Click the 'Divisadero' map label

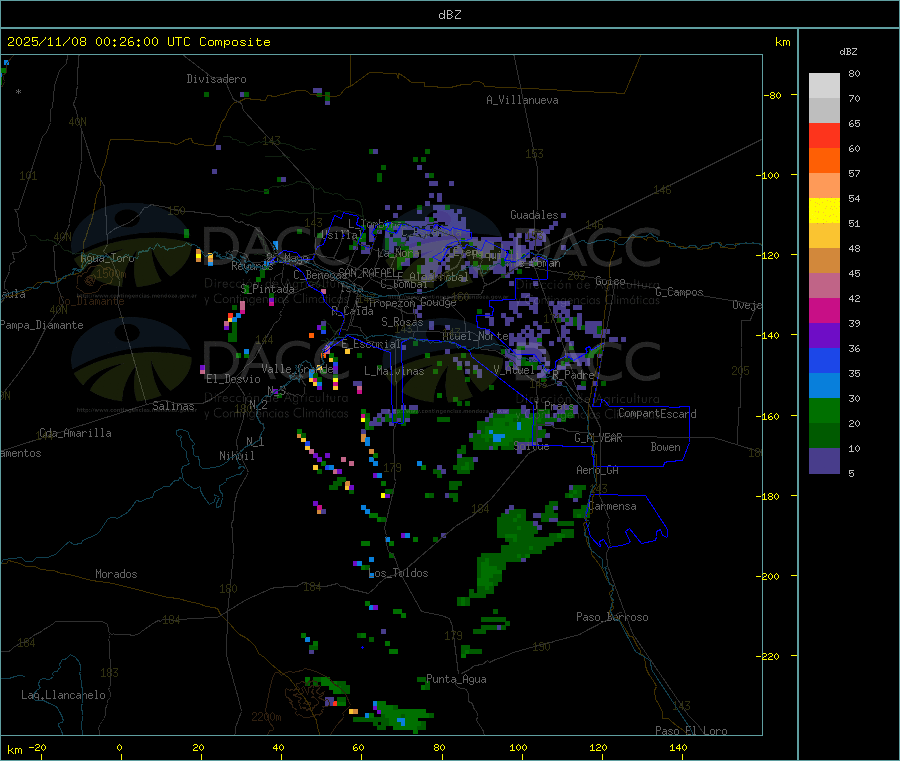click(216, 79)
